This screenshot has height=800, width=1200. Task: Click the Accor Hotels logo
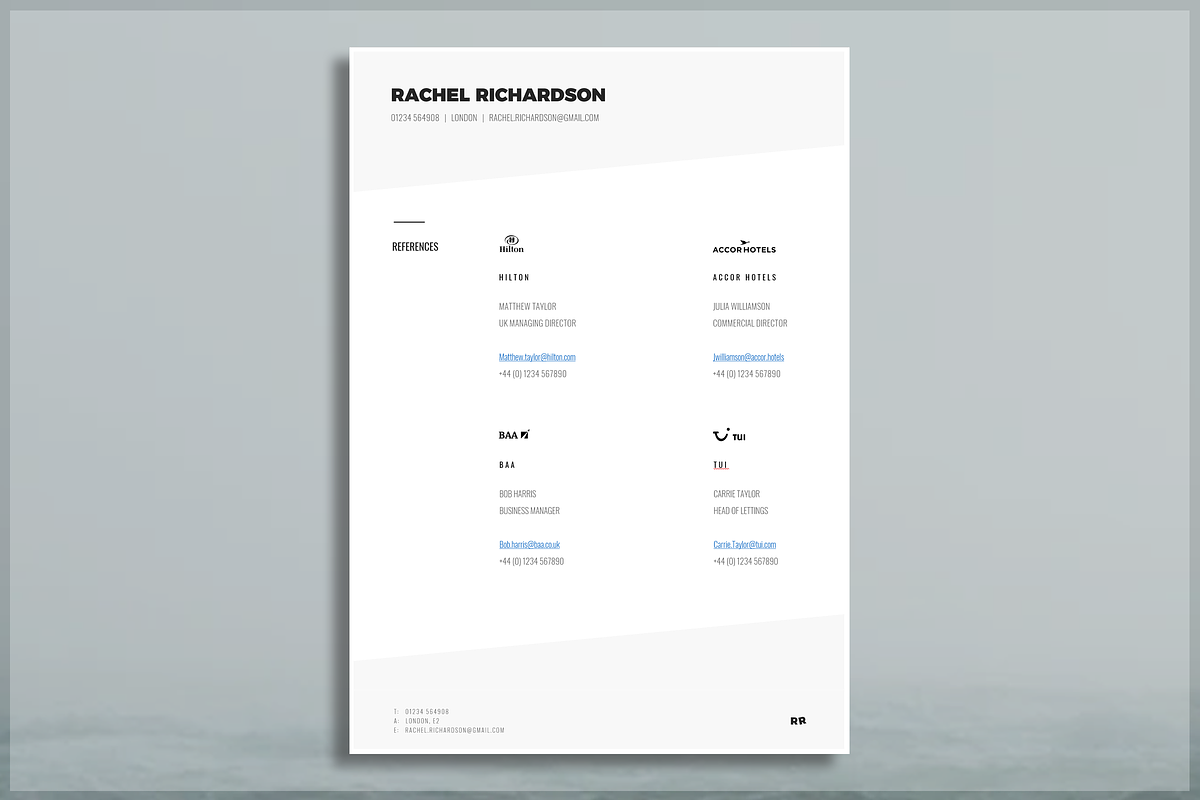[x=744, y=246]
